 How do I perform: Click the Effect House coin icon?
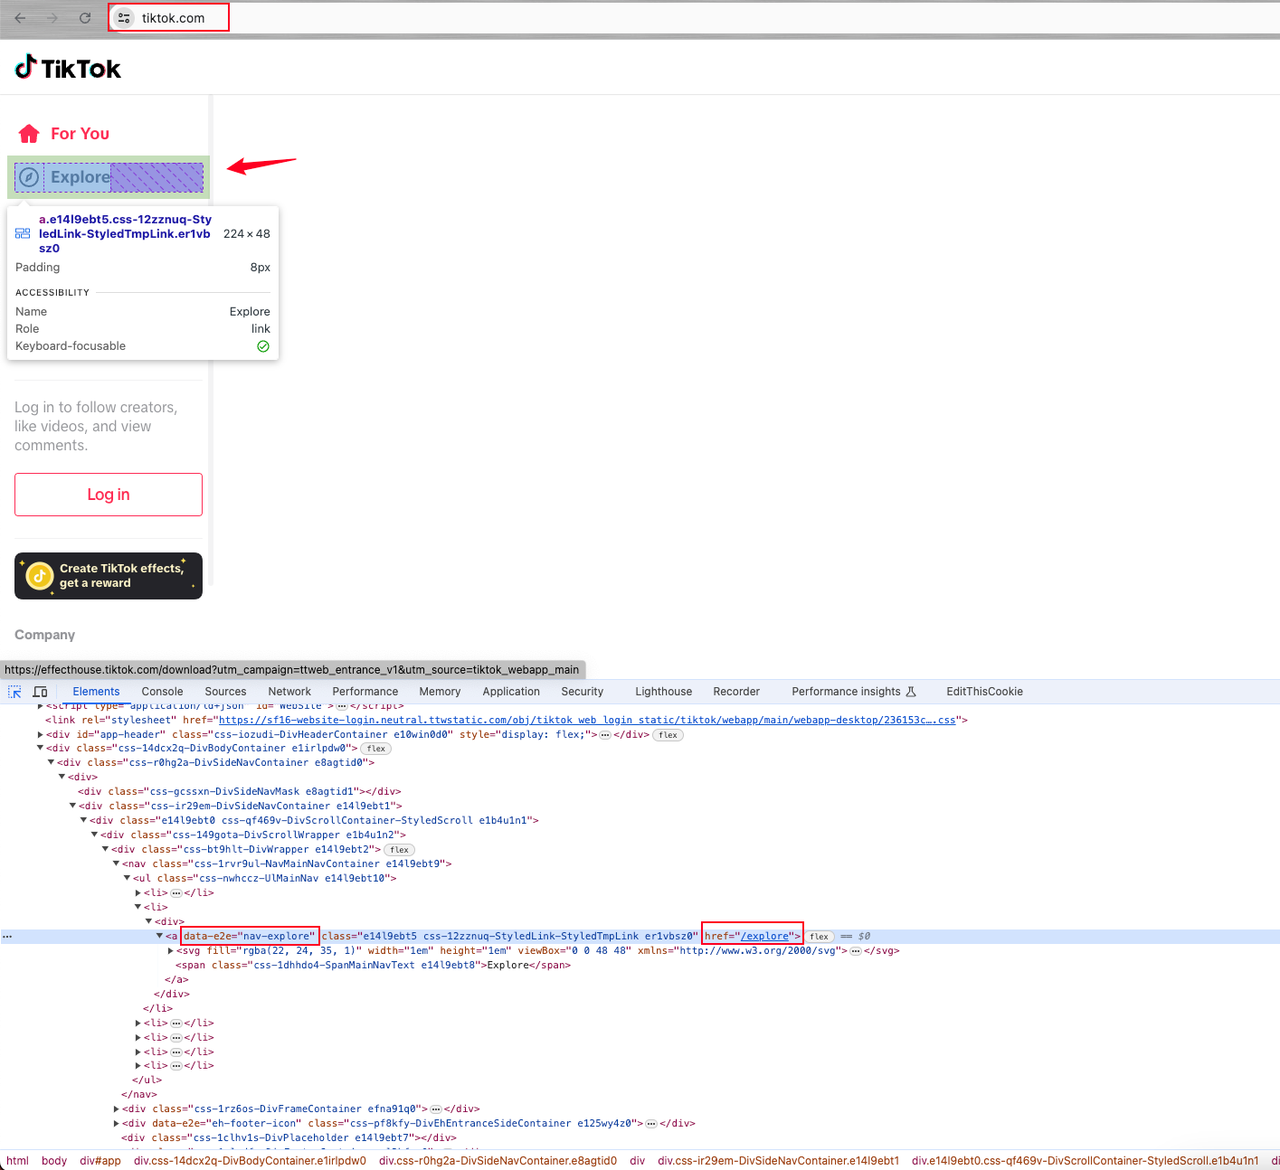tap(39, 576)
